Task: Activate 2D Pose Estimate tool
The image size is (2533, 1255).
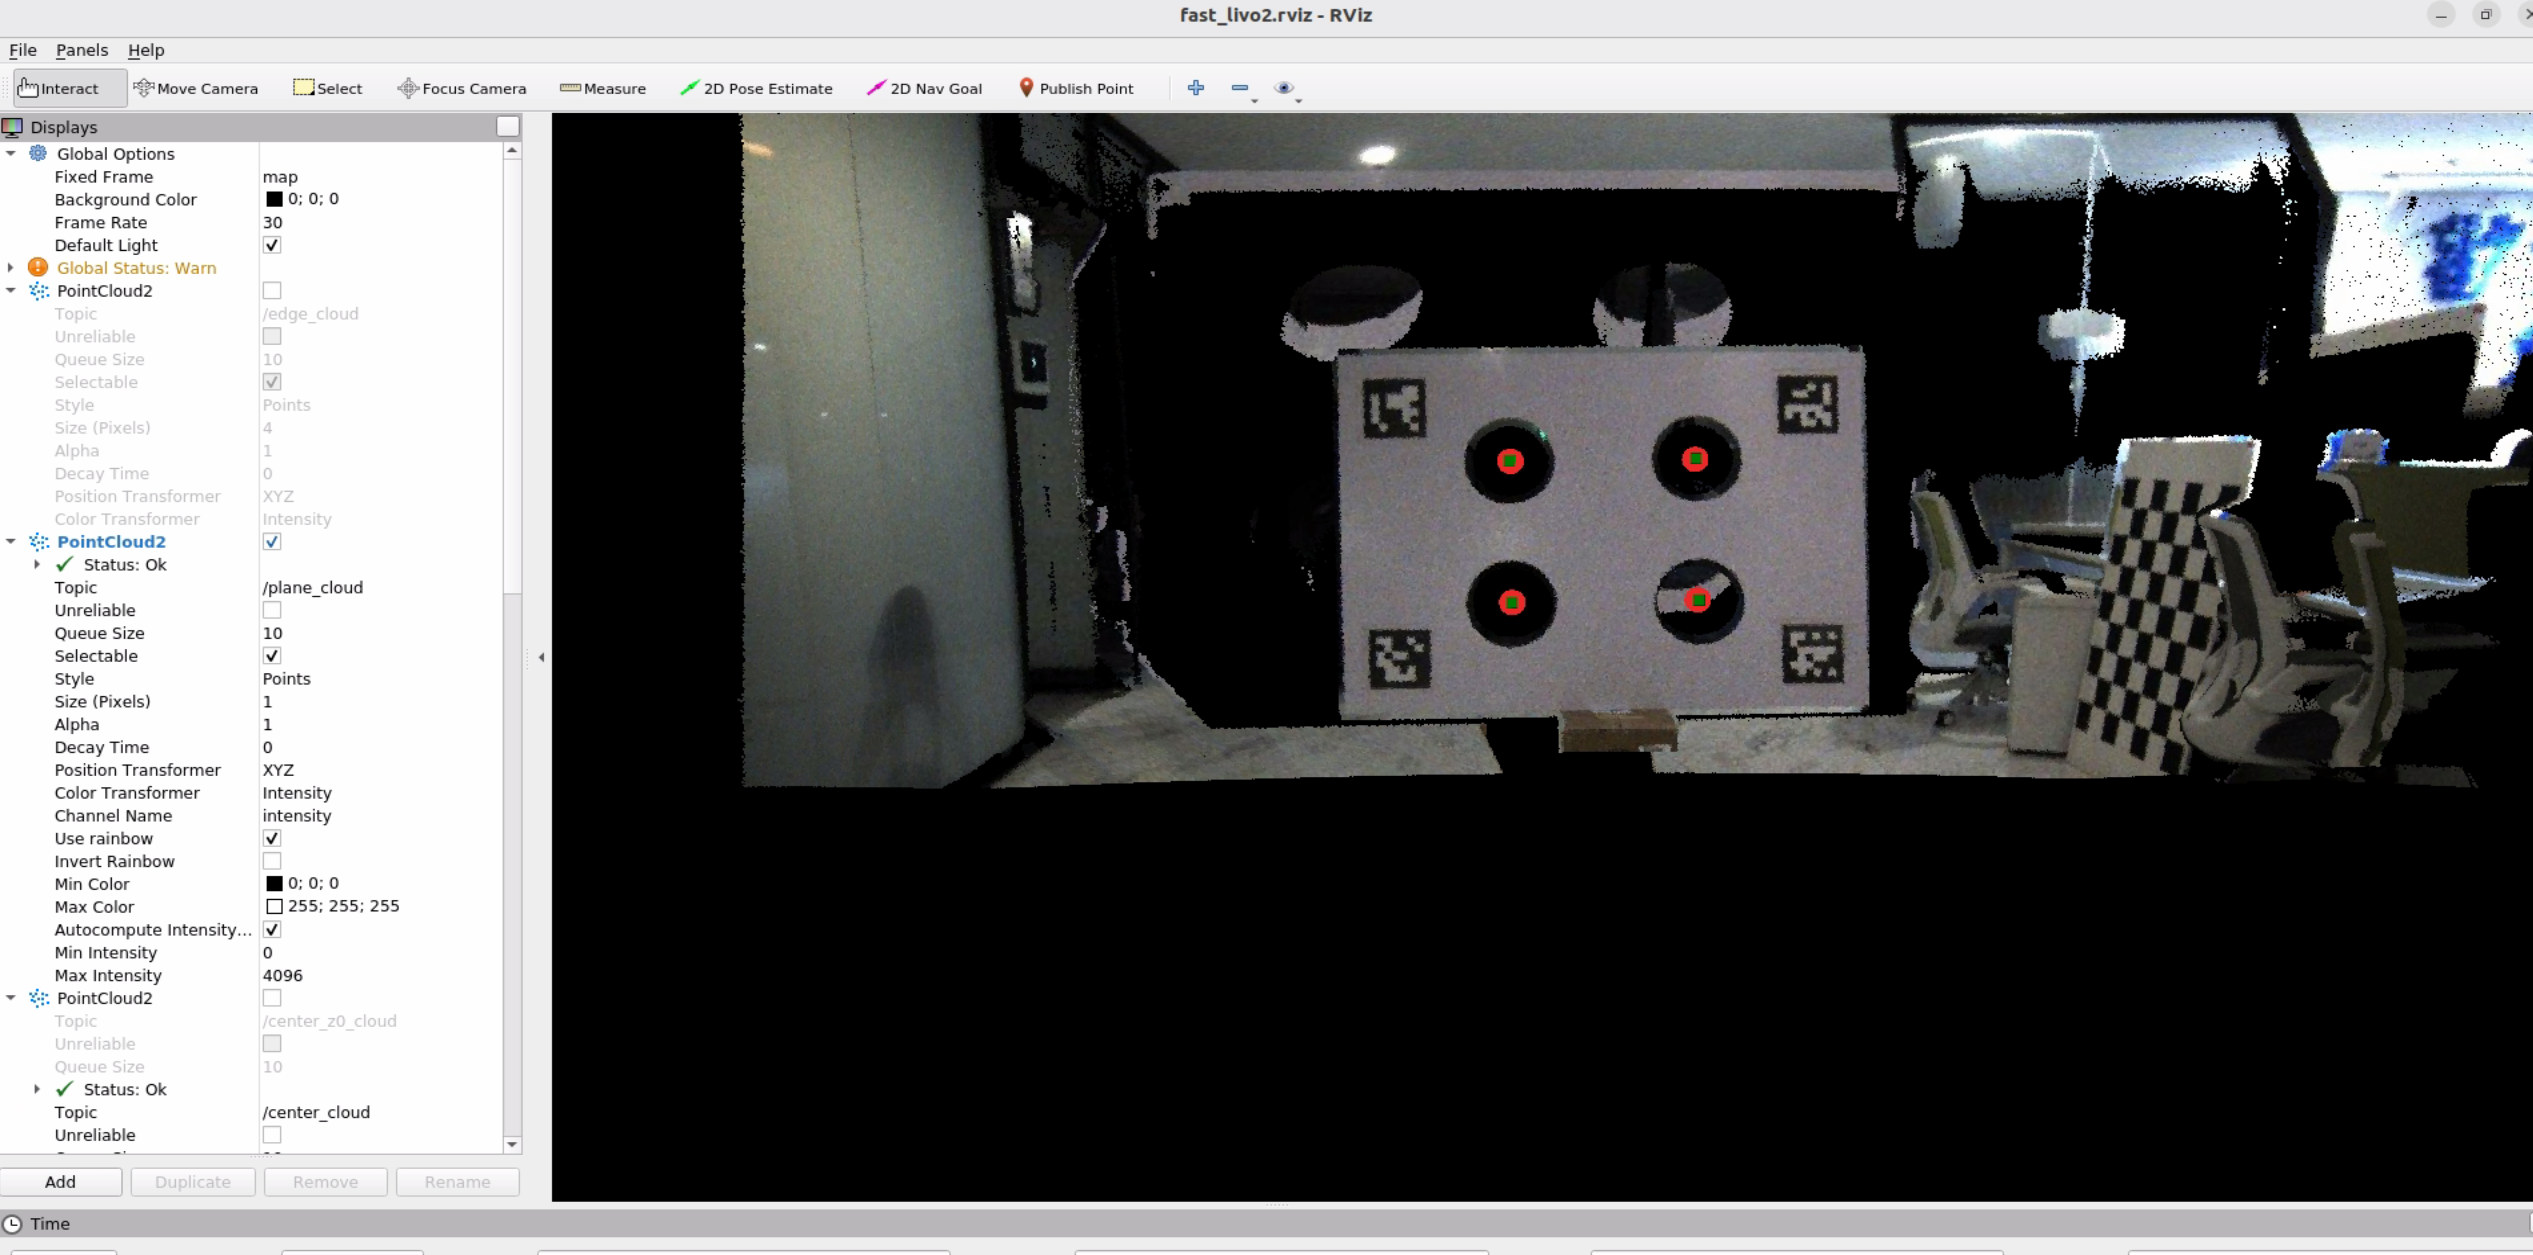Action: (x=756, y=88)
